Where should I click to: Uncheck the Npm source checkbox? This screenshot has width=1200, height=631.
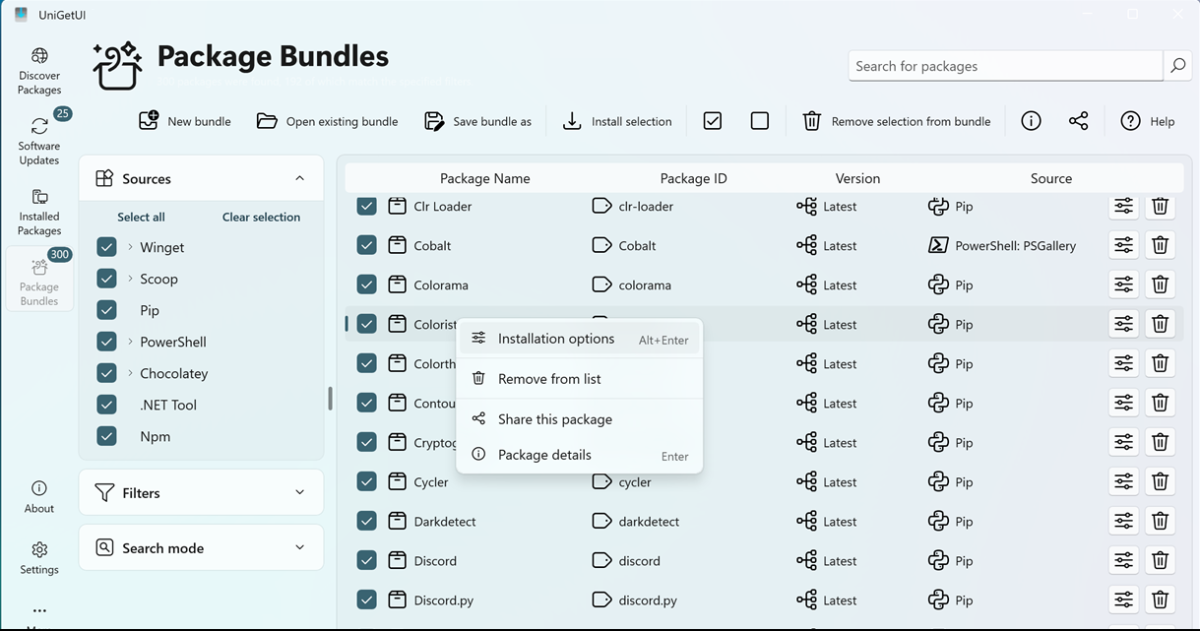tap(107, 436)
